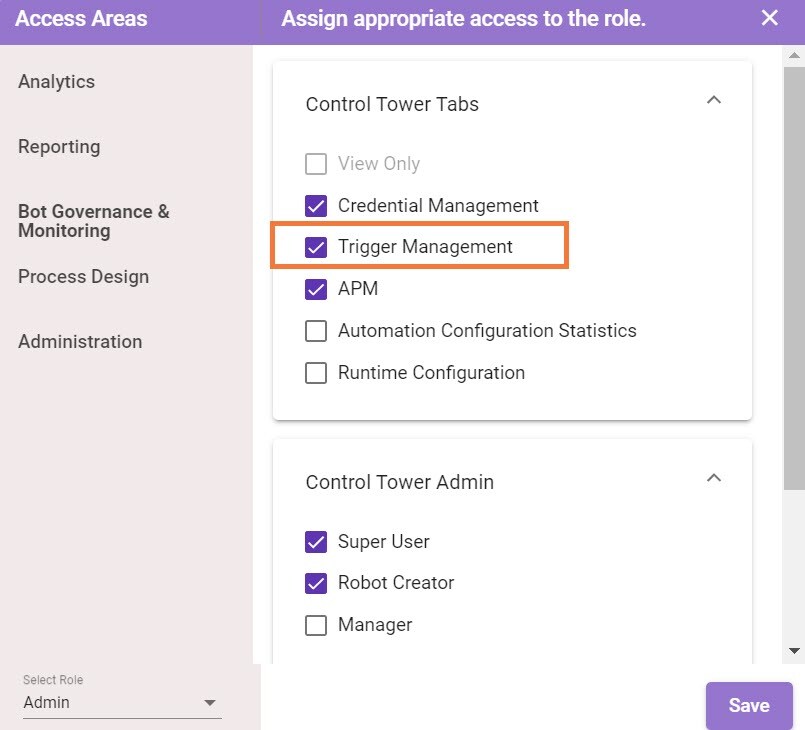Uncheck the Trigger Management checkbox

pyautogui.click(x=316, y=247)
